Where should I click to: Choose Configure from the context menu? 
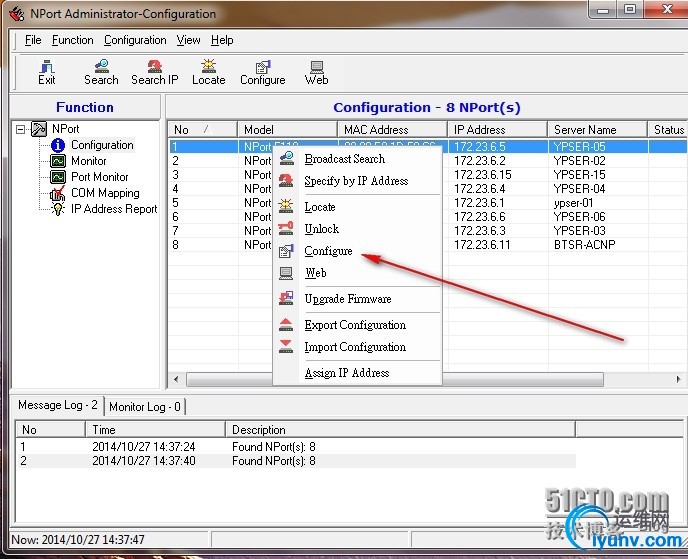[x=328, y=251]
